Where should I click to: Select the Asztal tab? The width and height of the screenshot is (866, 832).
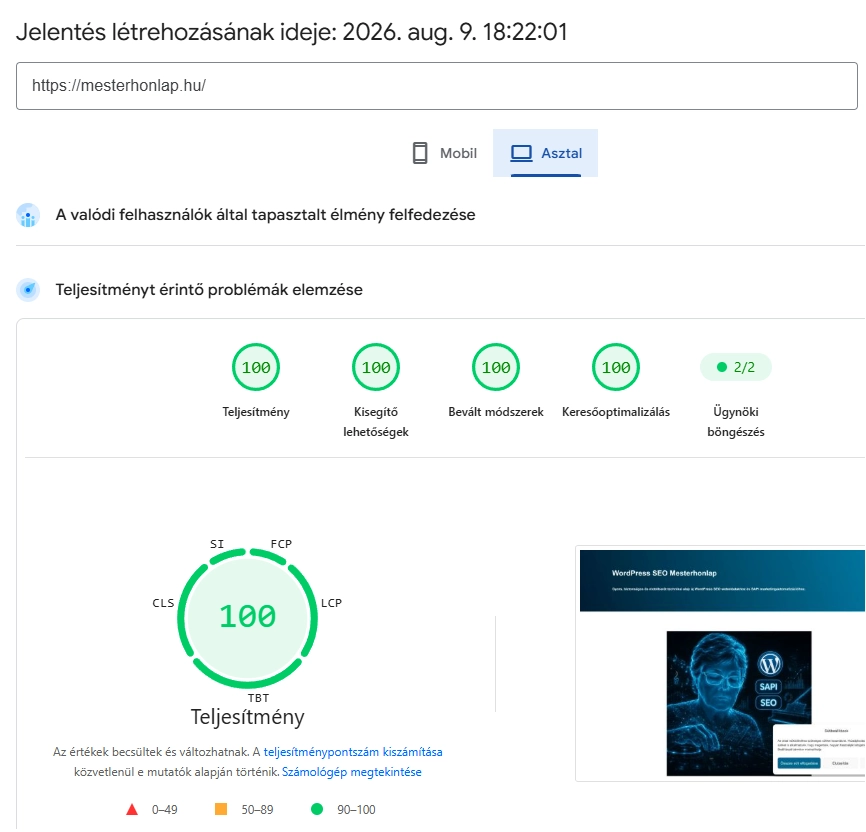pos(546,153)
